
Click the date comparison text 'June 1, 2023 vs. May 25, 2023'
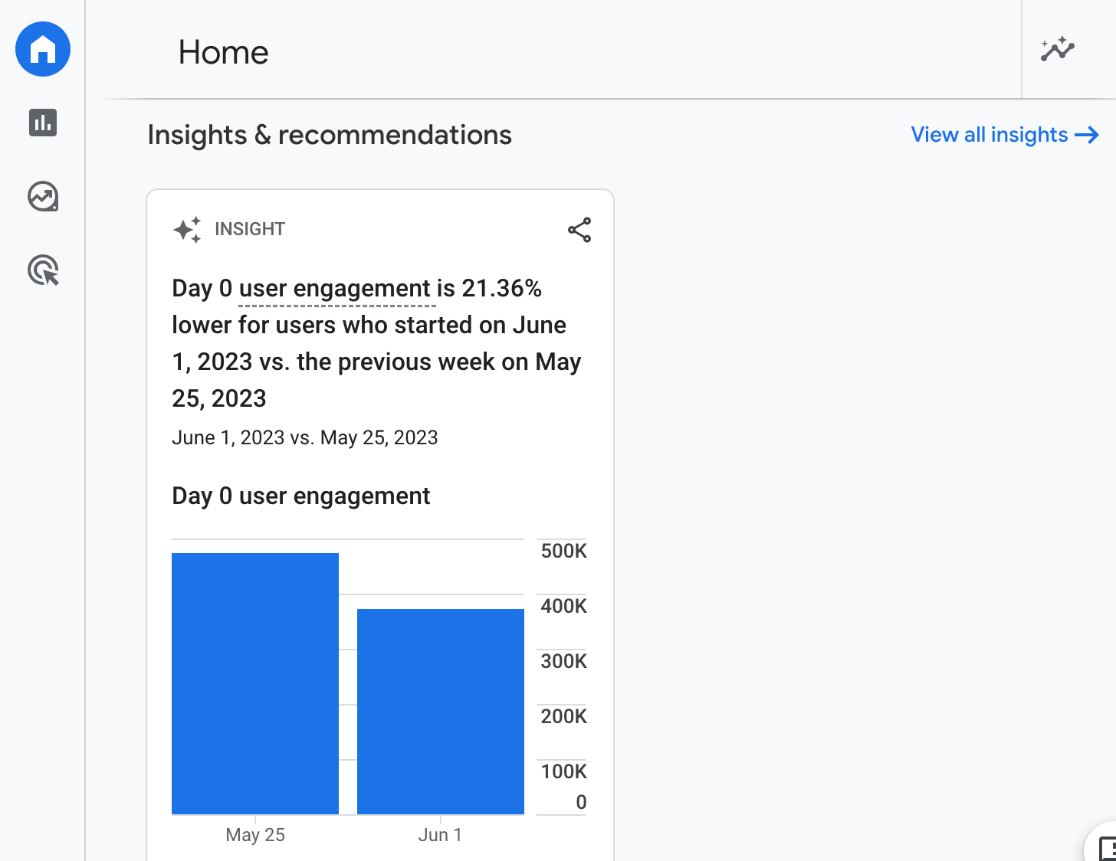coord(303,437)
